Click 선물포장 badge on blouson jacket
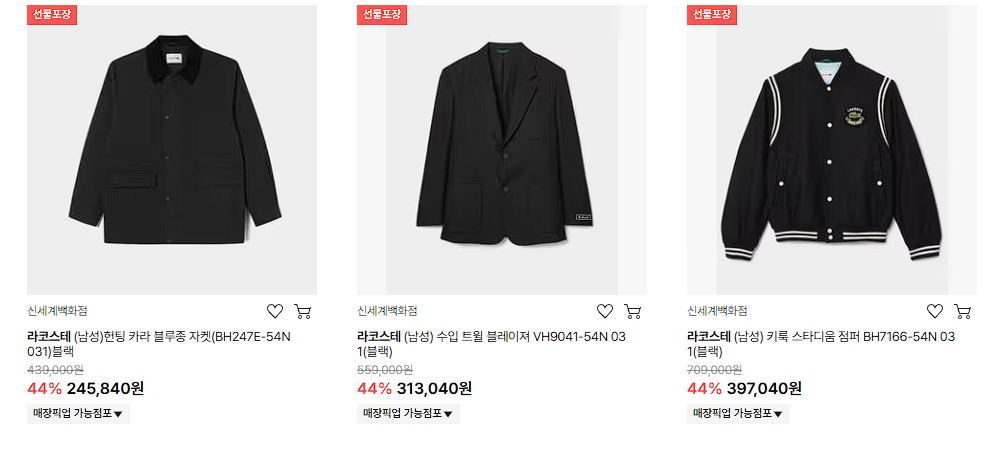Screen dimensions: 1003x452 point(52,15)
